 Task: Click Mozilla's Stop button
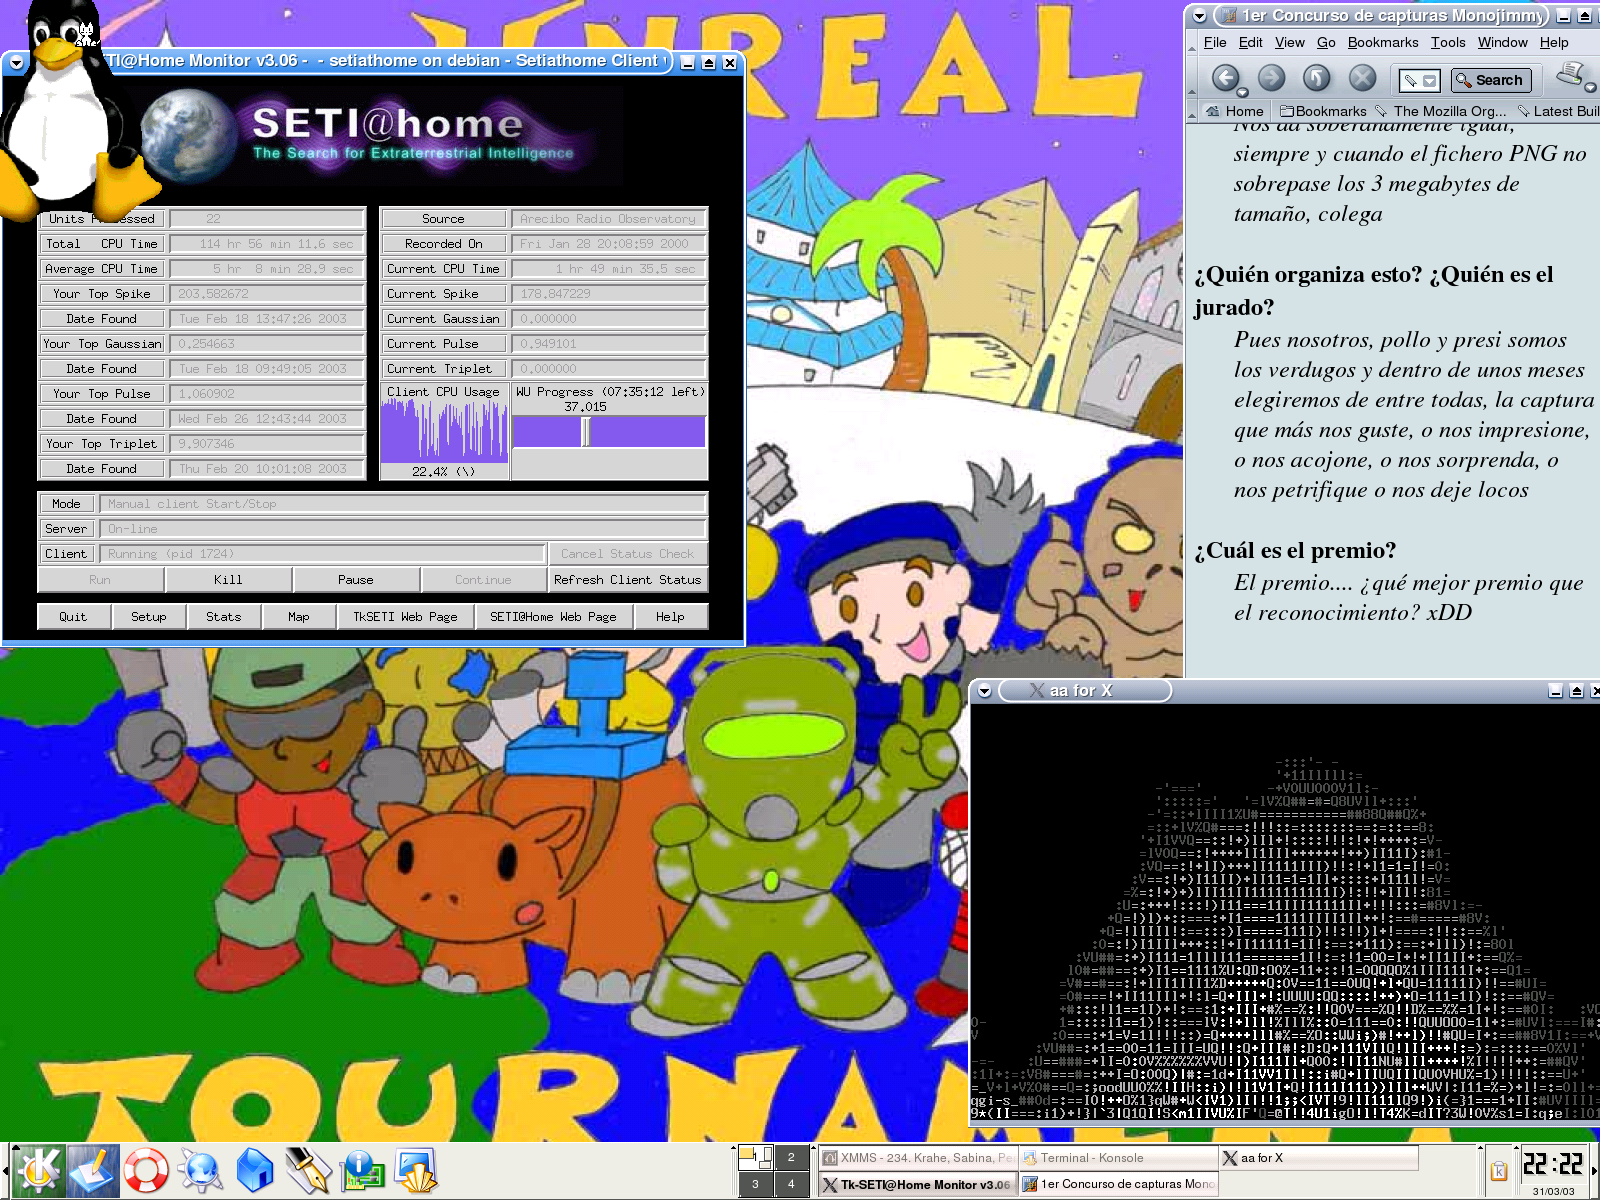point(1363,78)
